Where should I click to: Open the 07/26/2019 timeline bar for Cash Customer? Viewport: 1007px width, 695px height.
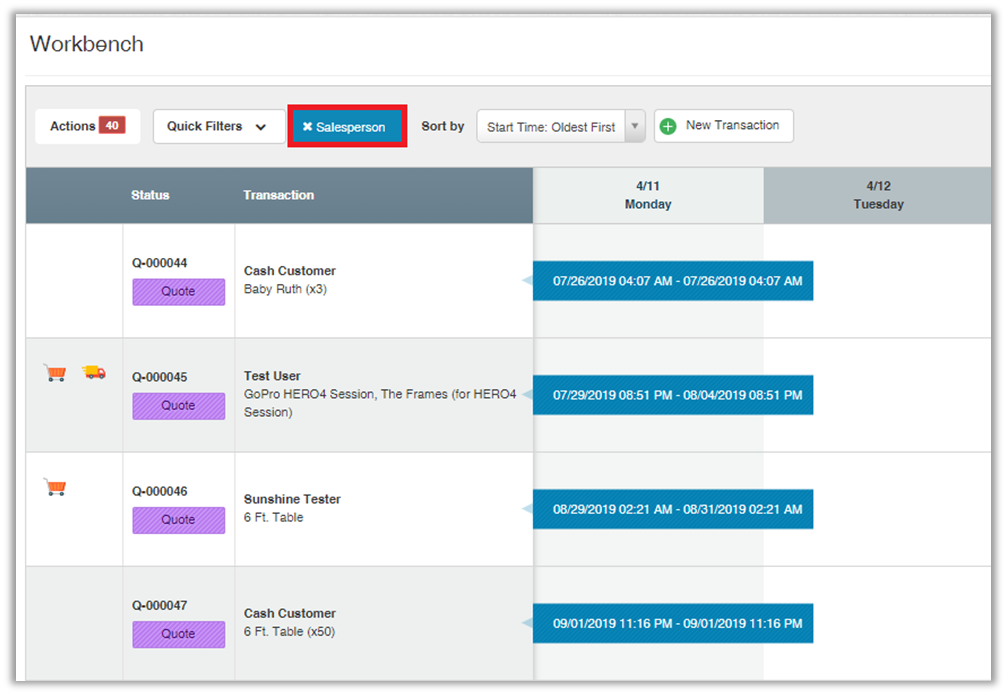677,281
